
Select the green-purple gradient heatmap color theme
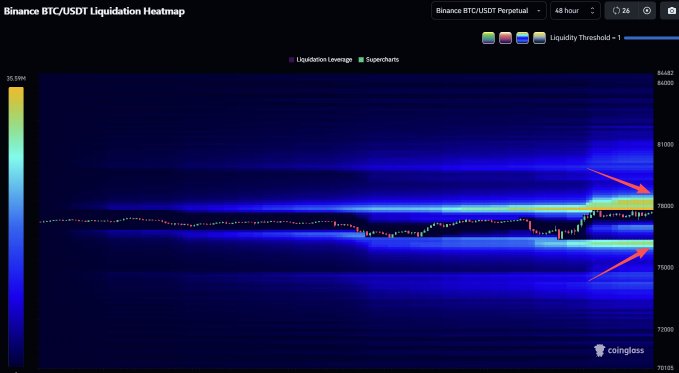(488, 38)
